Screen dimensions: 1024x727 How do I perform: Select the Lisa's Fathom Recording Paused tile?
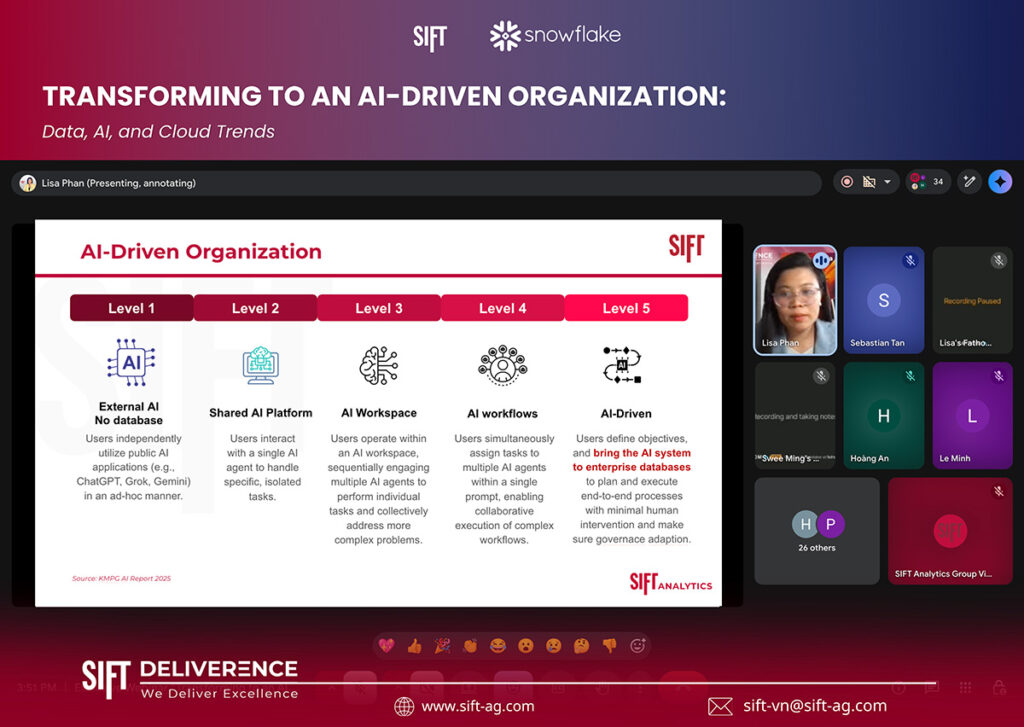click(972, 300)
